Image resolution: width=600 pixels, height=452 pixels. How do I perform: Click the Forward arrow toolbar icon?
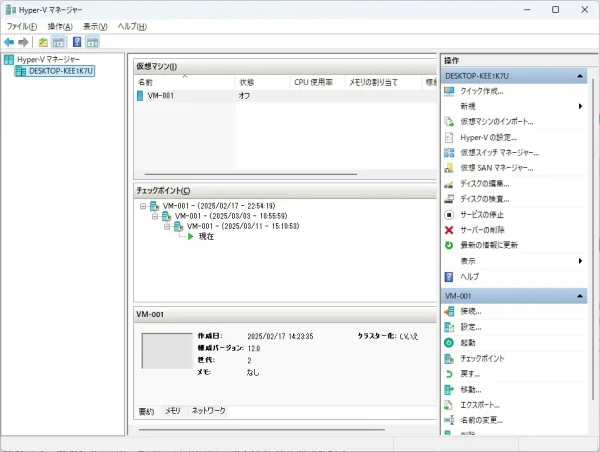23,42
